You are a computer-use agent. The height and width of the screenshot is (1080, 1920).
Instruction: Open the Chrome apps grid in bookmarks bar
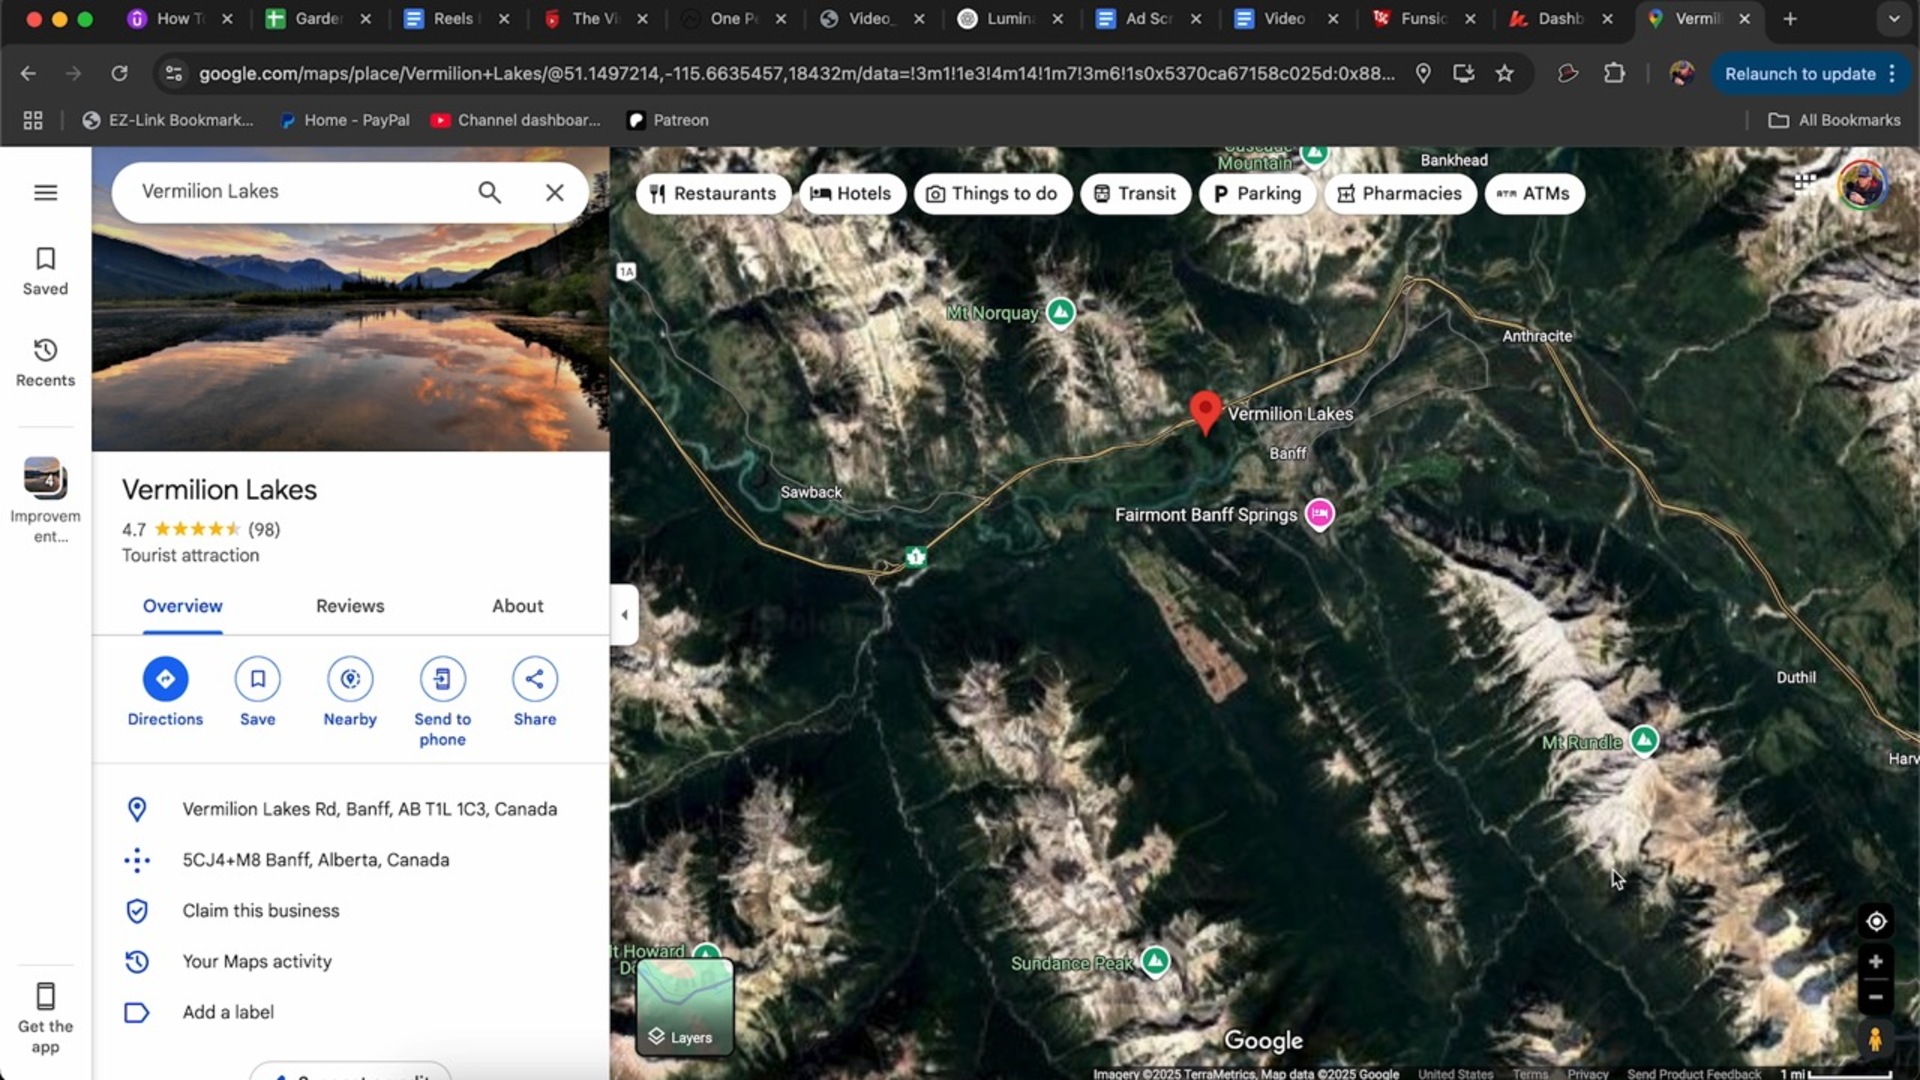pos(33,120)
